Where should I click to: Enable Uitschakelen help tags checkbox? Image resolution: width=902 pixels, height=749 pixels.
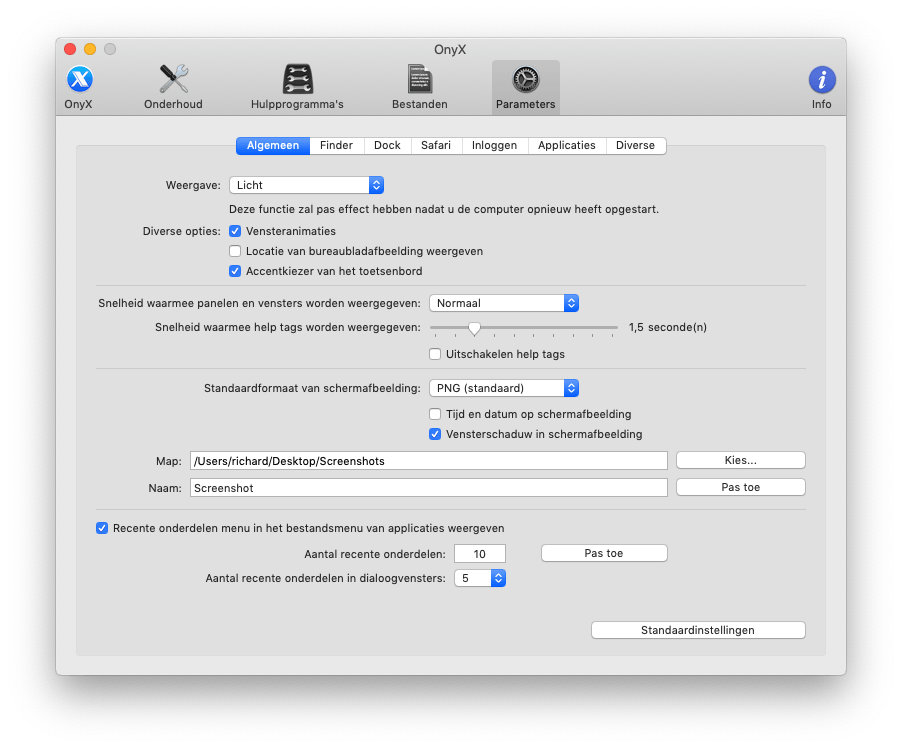click(x=435, y=354)
